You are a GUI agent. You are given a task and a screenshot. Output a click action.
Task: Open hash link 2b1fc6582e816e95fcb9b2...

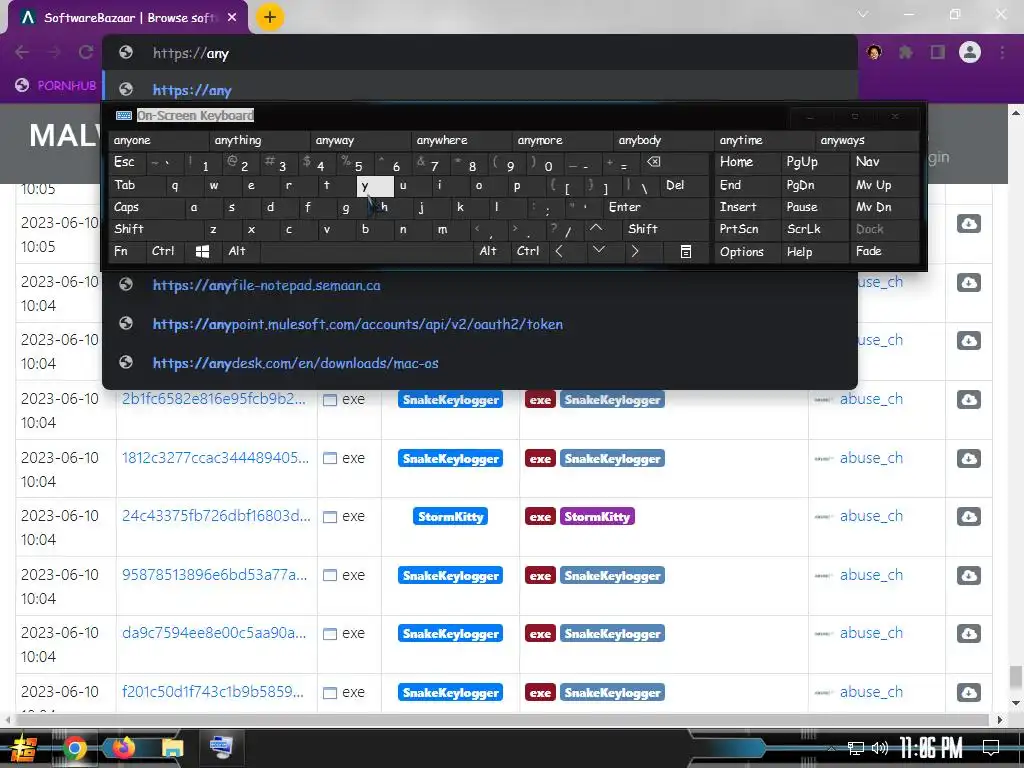pos(214,399)
